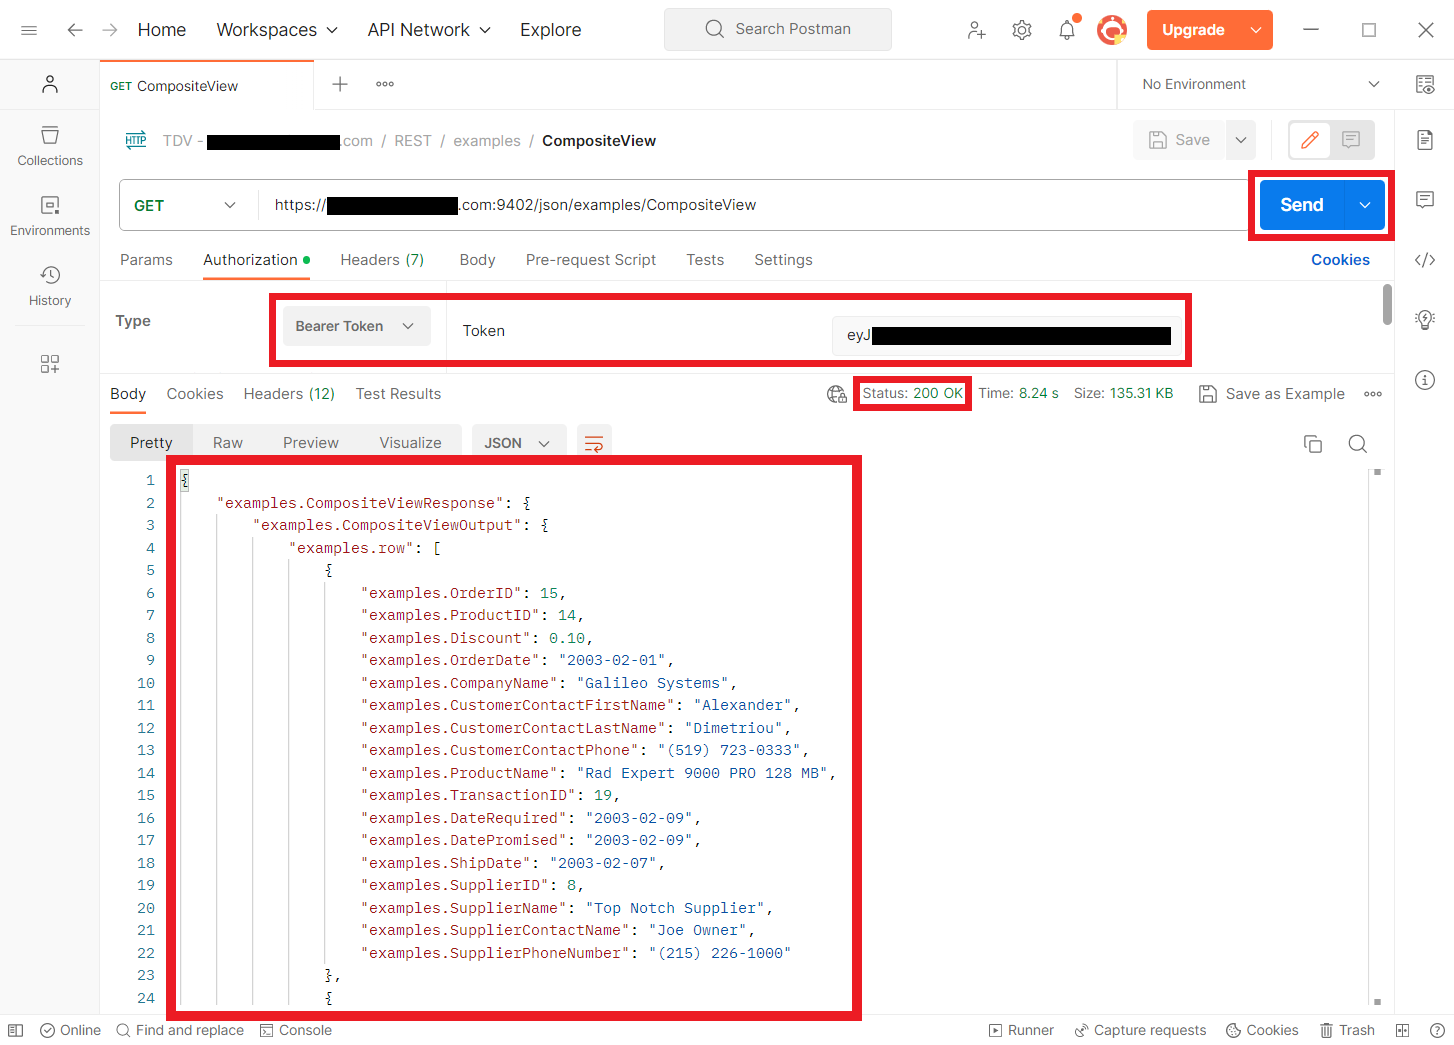1454x1045 pixels.
Task: Open the Save options dropdown arrow
Action: tap(1241, 140)
